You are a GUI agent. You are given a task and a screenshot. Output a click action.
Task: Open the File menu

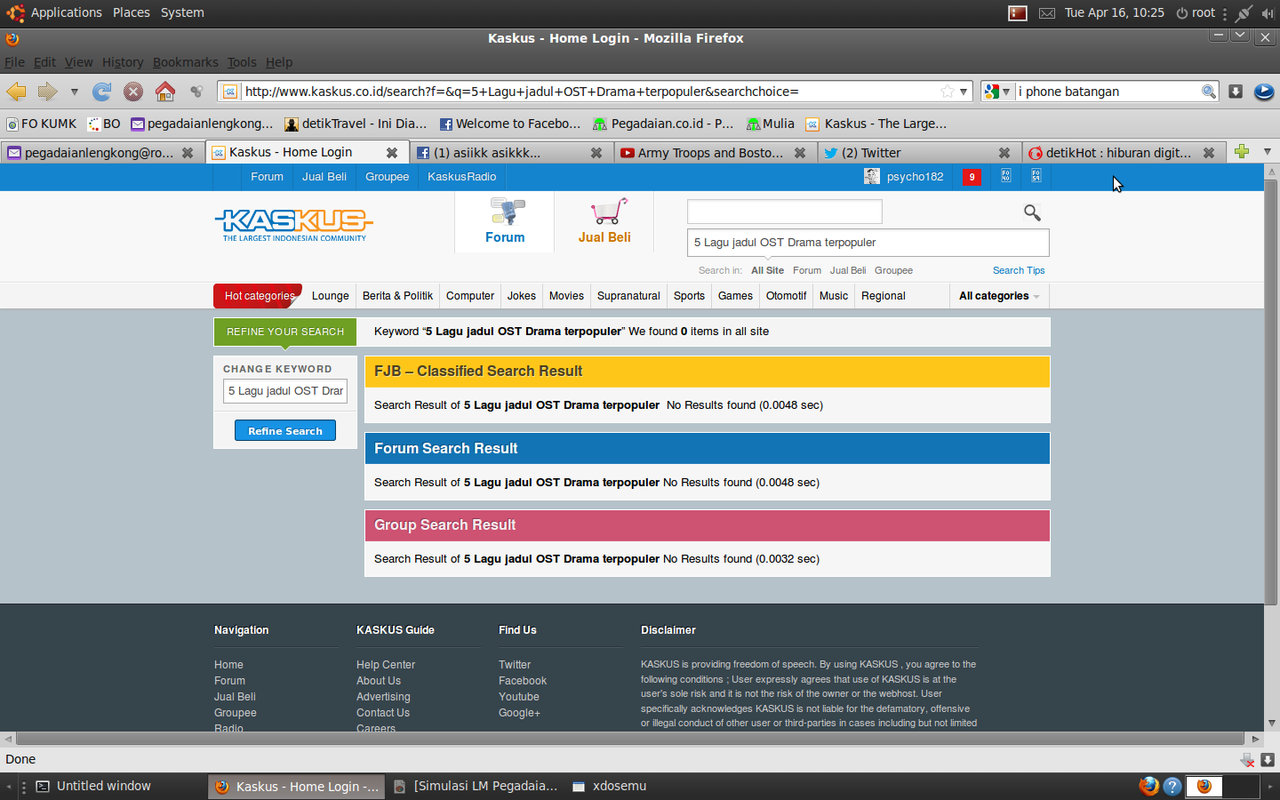14,62
